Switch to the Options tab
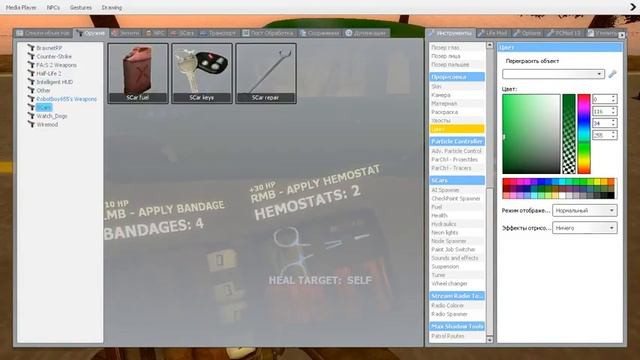 click(527, 33)
